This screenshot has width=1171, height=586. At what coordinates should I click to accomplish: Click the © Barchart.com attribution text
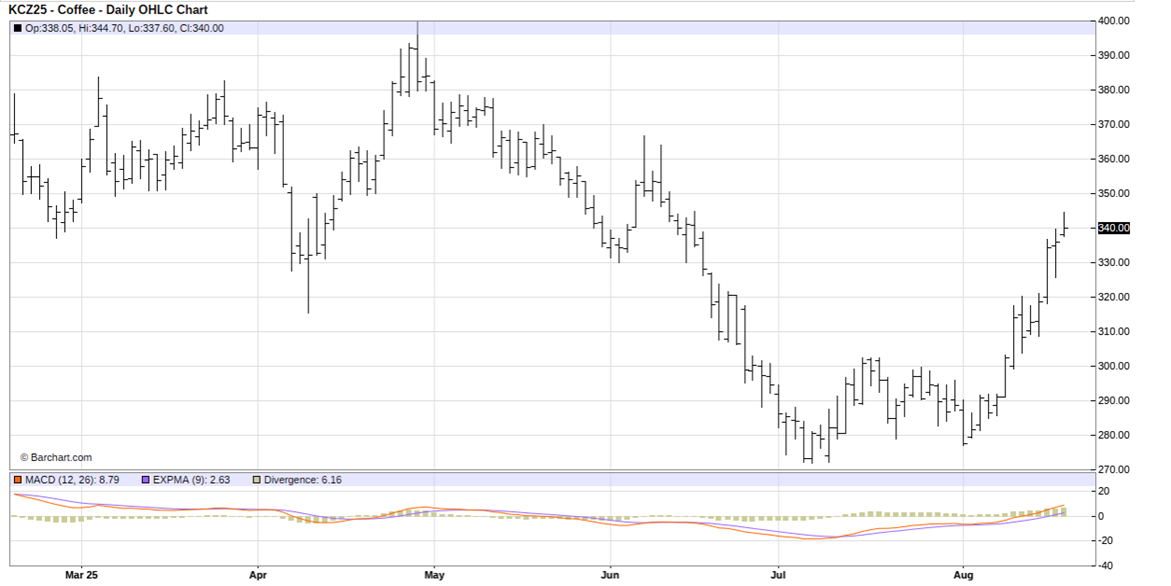(56, 458)
